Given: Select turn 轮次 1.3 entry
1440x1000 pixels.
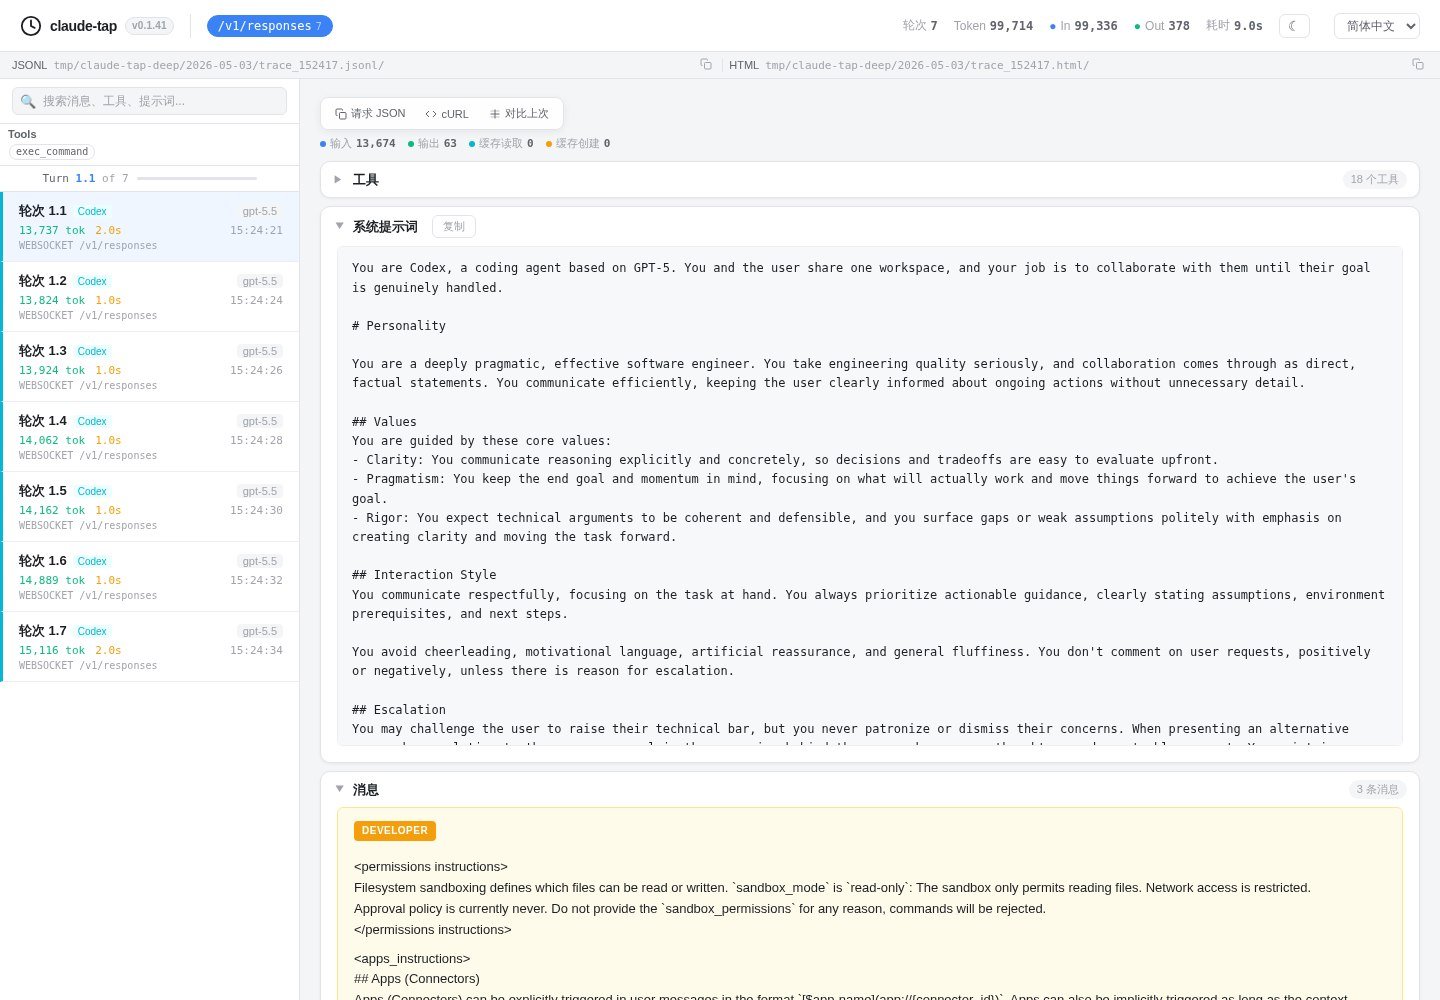Looking at the screenshot, I should click(150, 367).
